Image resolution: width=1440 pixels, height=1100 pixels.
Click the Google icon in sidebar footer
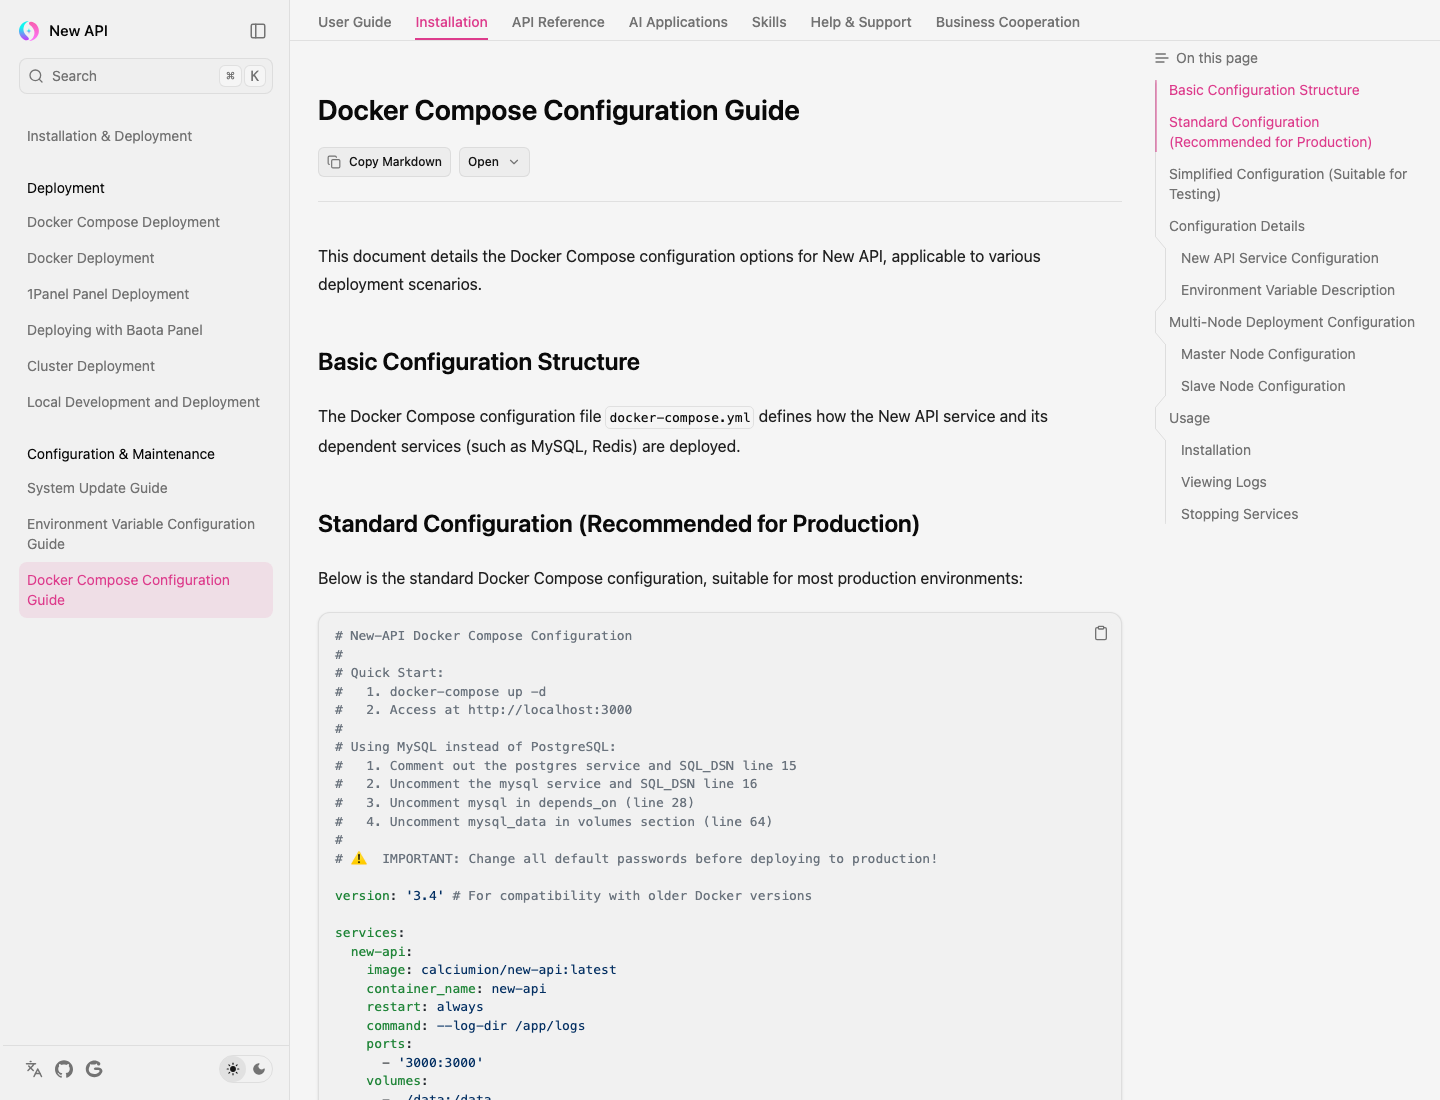point(94,1069)
